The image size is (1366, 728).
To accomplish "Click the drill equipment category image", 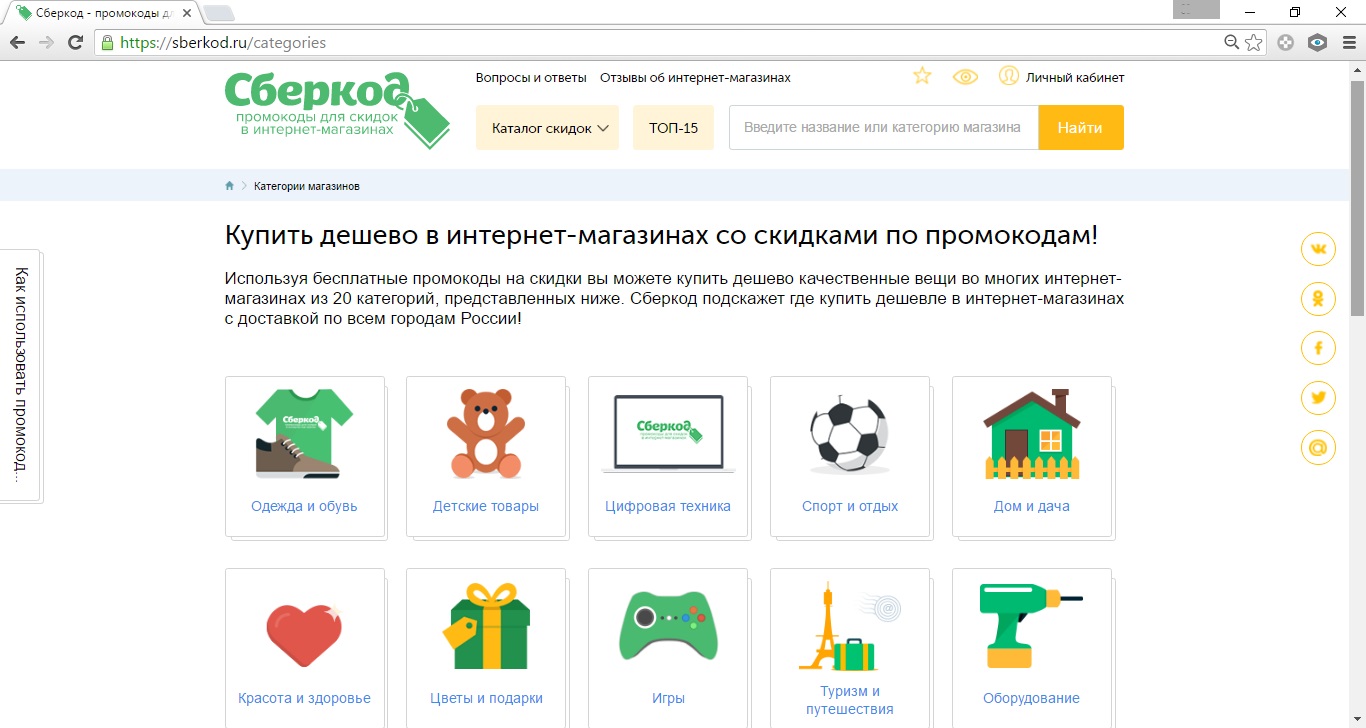I will 1031,626.
